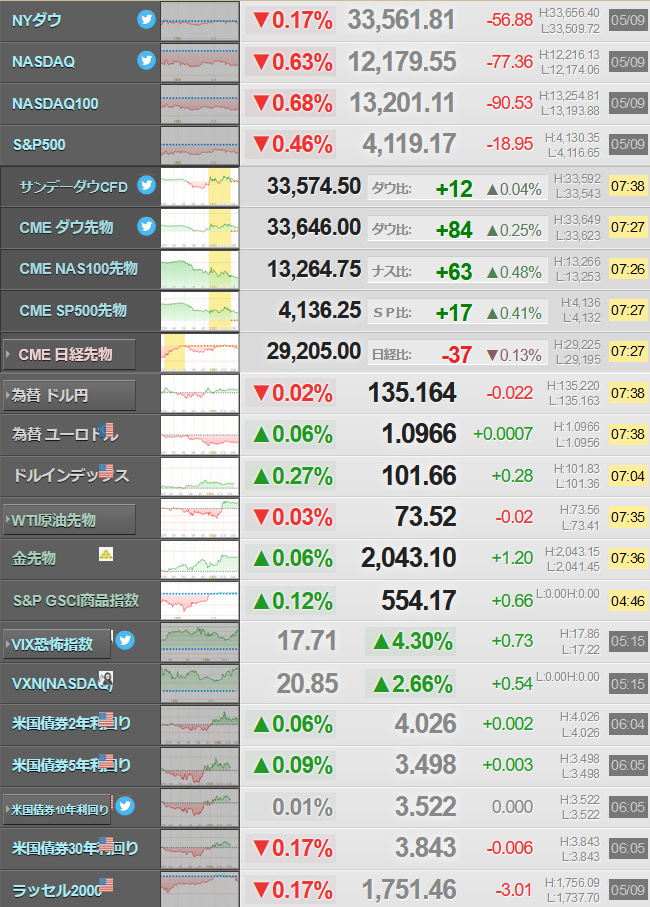
Task: Click the US flag icon on 米国債券30年利回り
Action: click(106, 844)
